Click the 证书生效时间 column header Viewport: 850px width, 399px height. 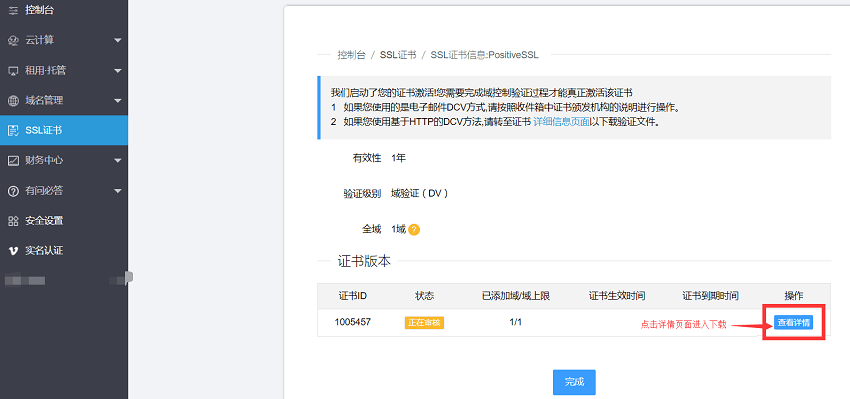pyautogui.click(x=617, y=296)
